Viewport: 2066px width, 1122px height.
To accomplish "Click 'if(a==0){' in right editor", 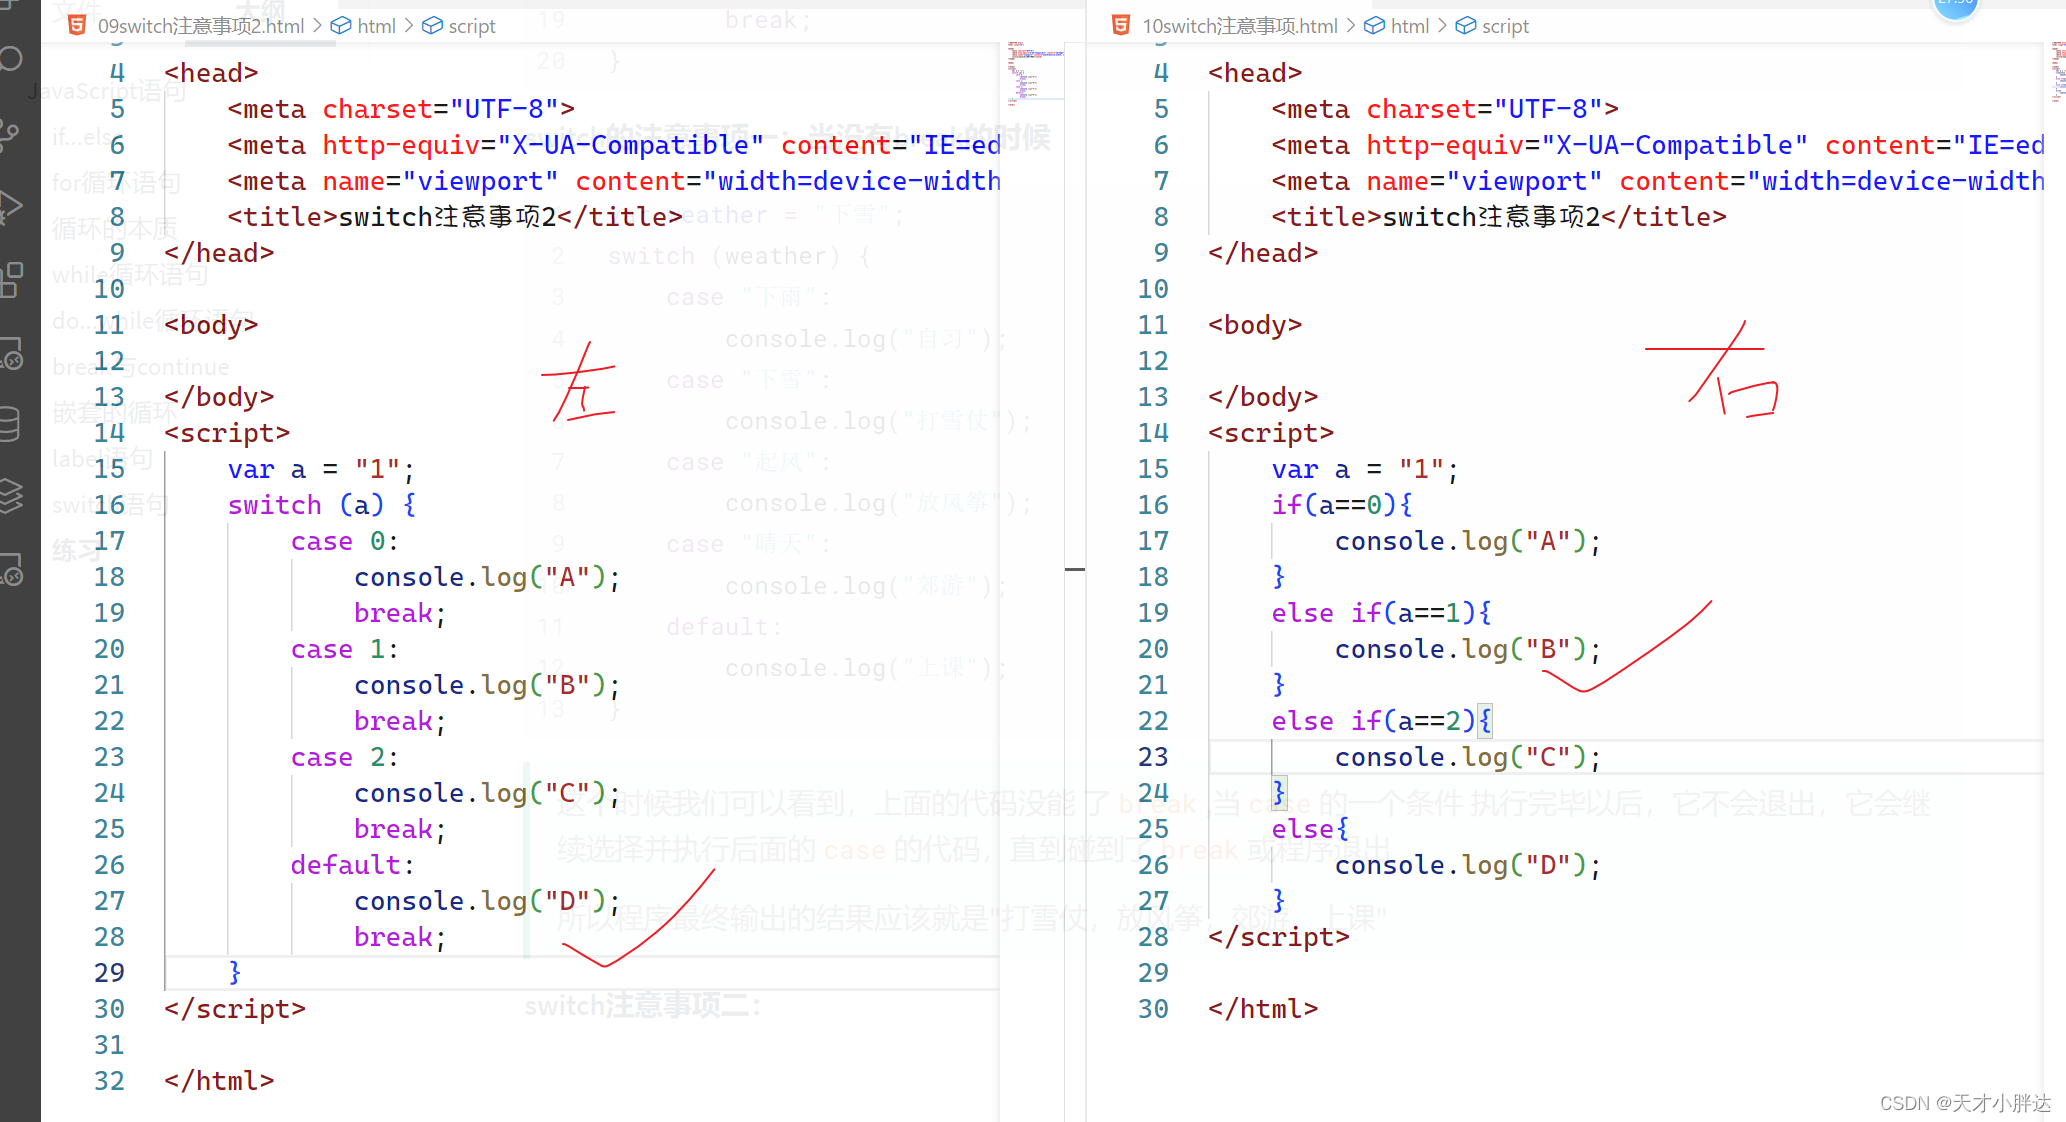I will (1342, 505).
